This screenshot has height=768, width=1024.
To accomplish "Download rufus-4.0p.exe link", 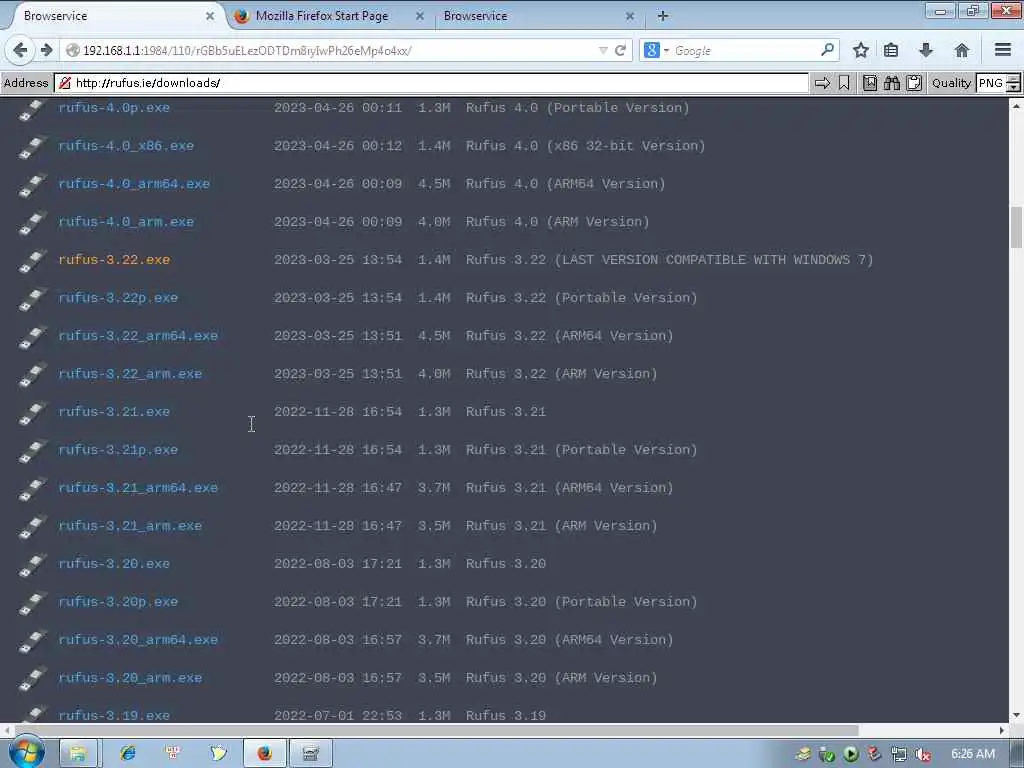I will click(x=114, y=108).
